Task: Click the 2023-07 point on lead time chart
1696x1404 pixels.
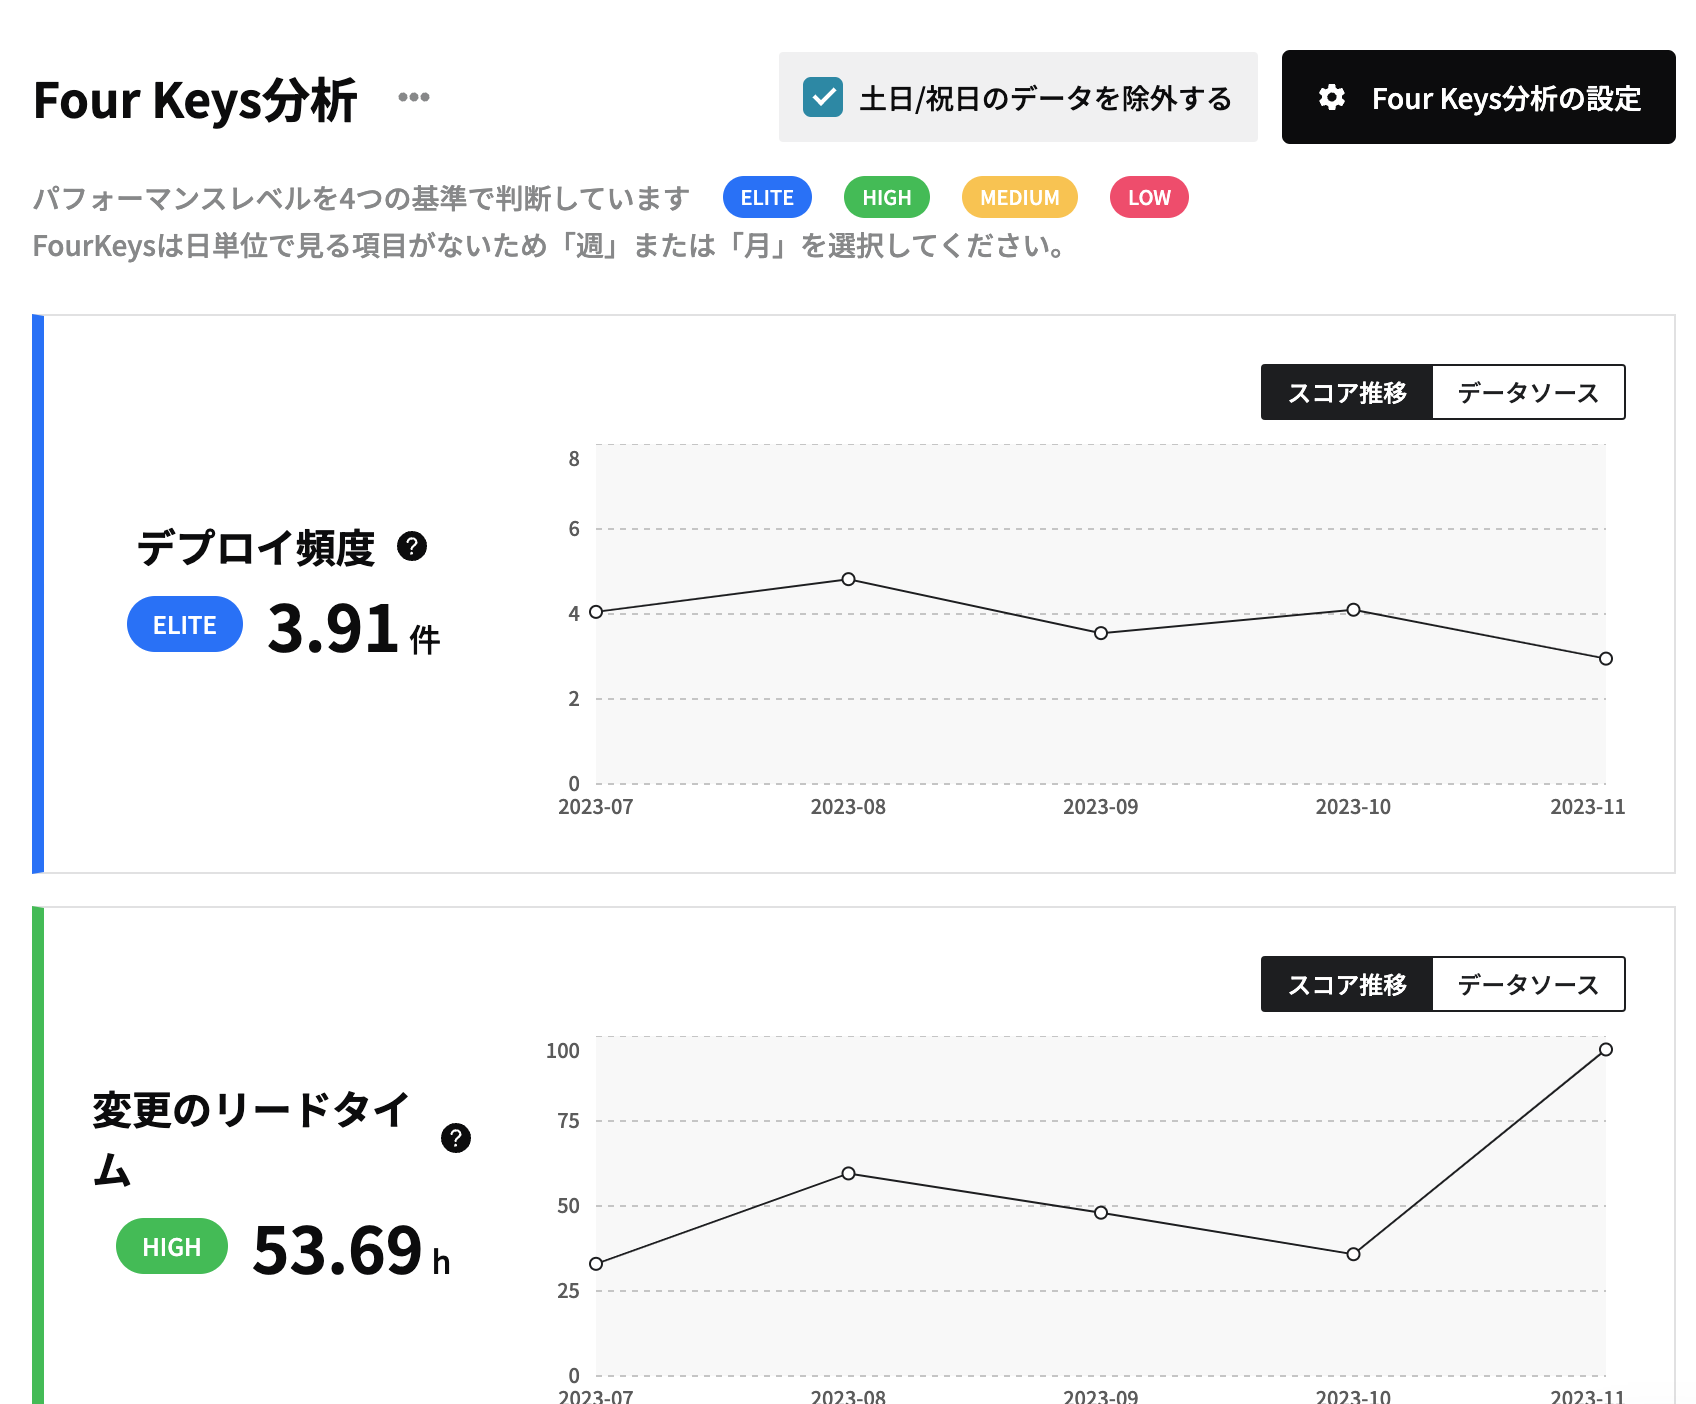Action: click(596, 1264)
